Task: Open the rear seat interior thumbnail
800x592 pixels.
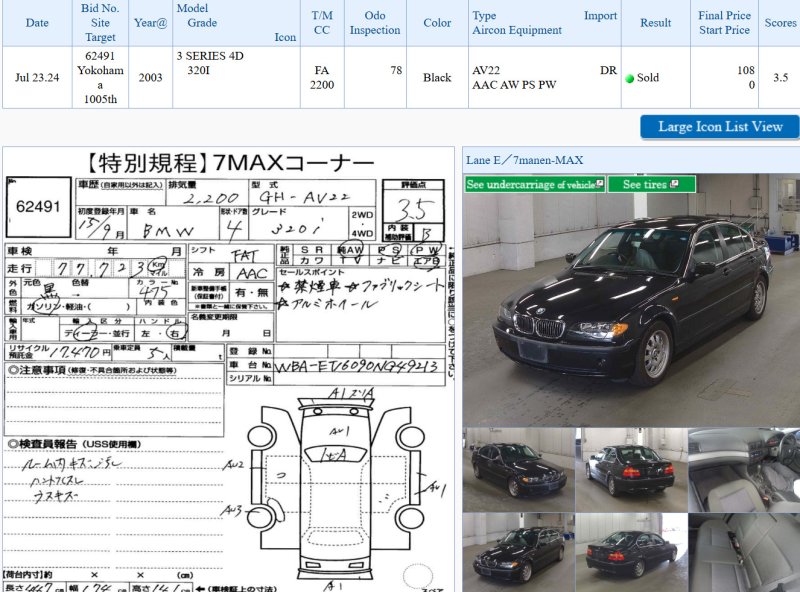Action: [x=744, y=553]
